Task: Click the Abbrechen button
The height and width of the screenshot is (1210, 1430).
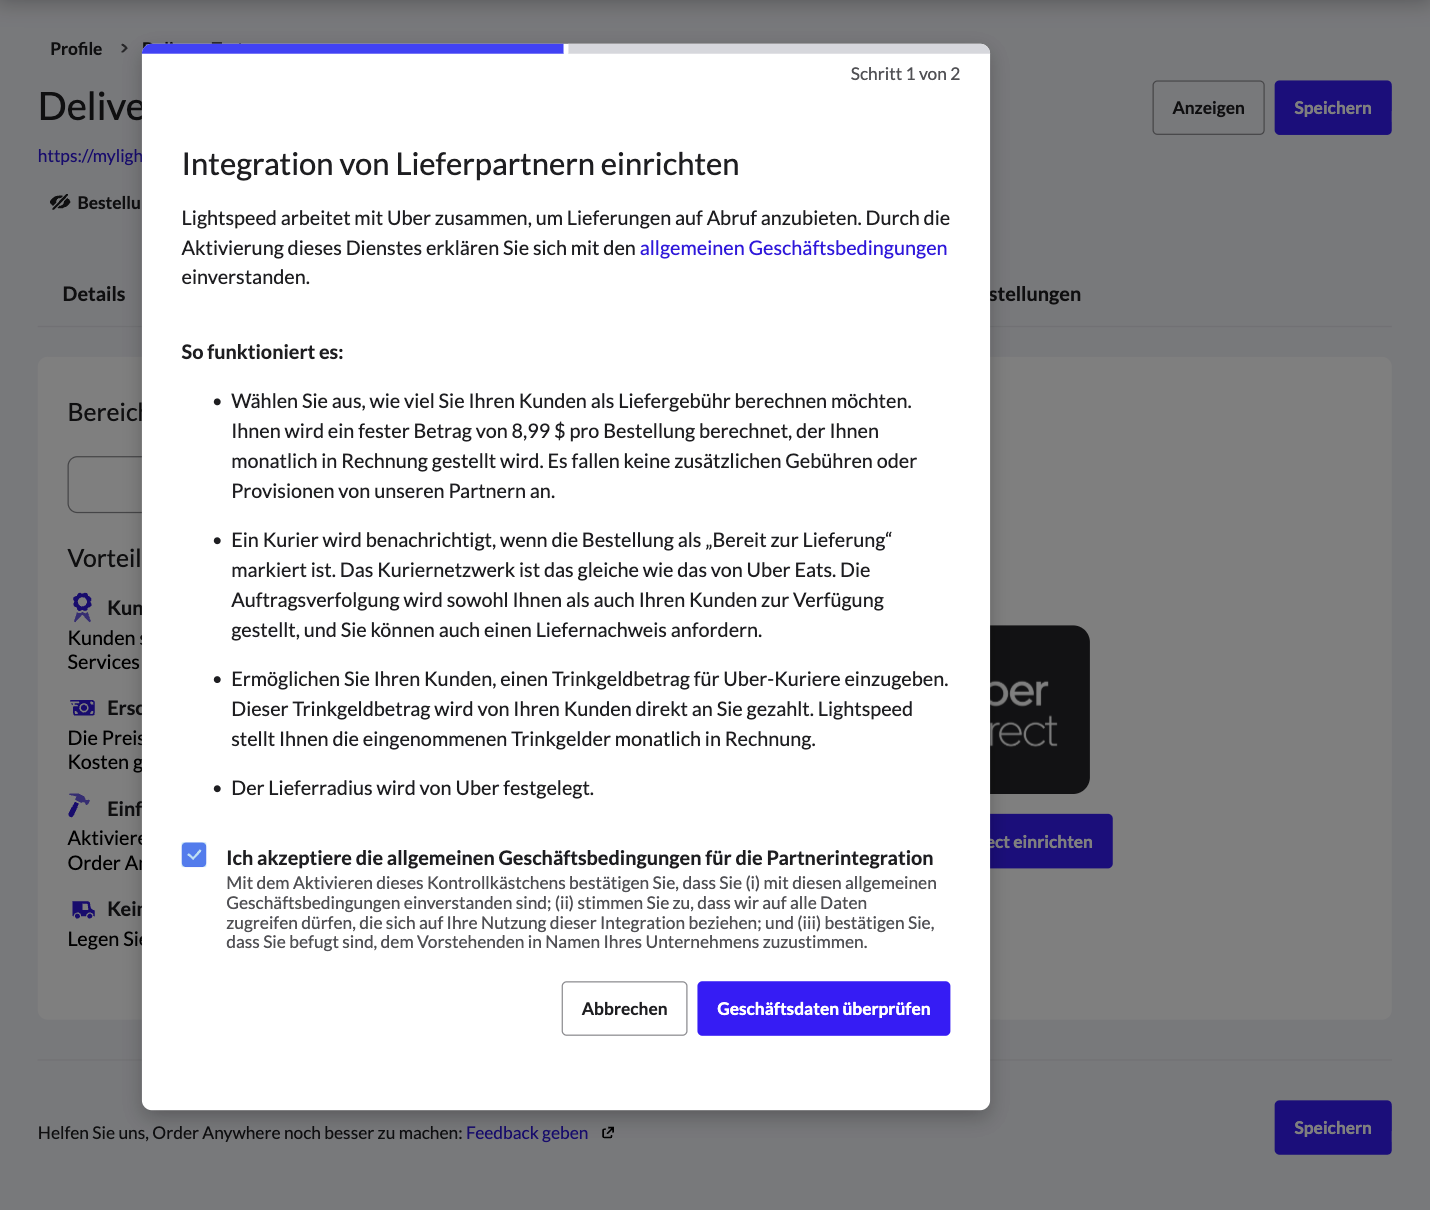Action: pos(624,1008)
